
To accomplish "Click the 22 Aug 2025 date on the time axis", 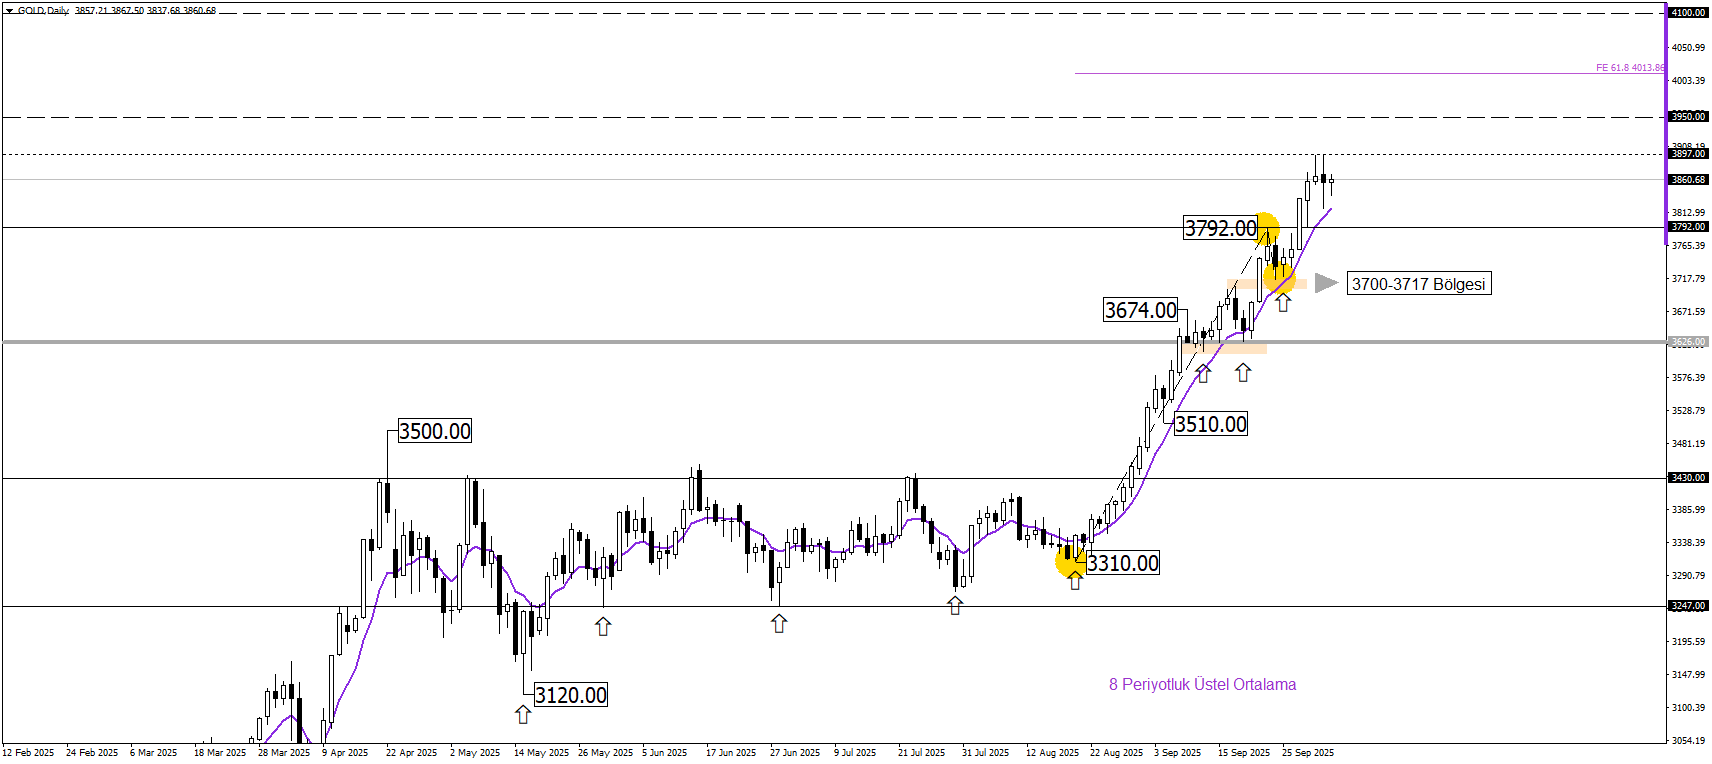I will pyautogui.click(x=1116, y=753).
